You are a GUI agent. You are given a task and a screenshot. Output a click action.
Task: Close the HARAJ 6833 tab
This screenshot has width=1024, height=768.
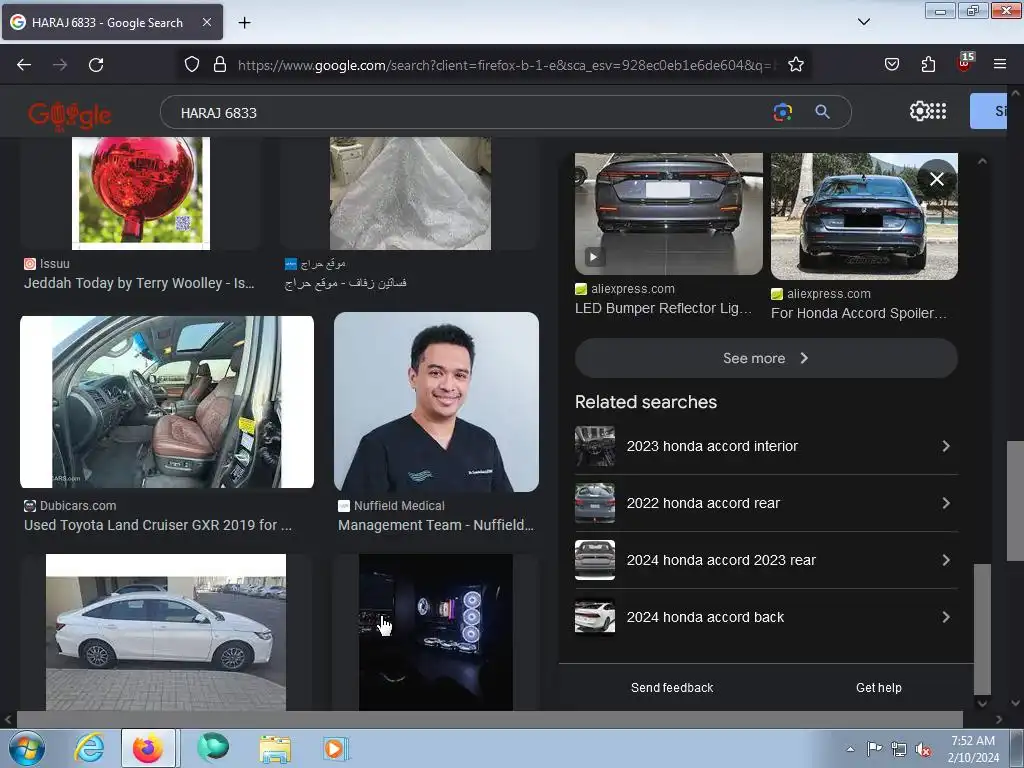[206, 22]
